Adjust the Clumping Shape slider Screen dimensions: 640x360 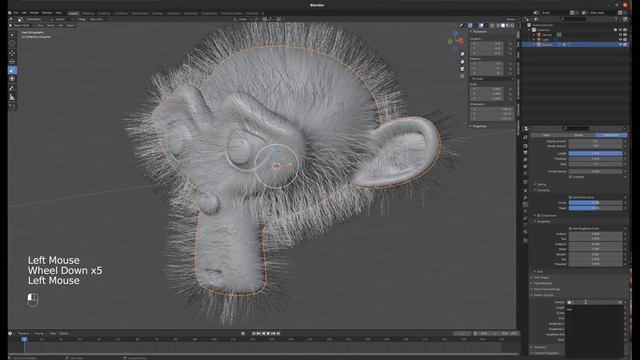[x=596, y=208]
